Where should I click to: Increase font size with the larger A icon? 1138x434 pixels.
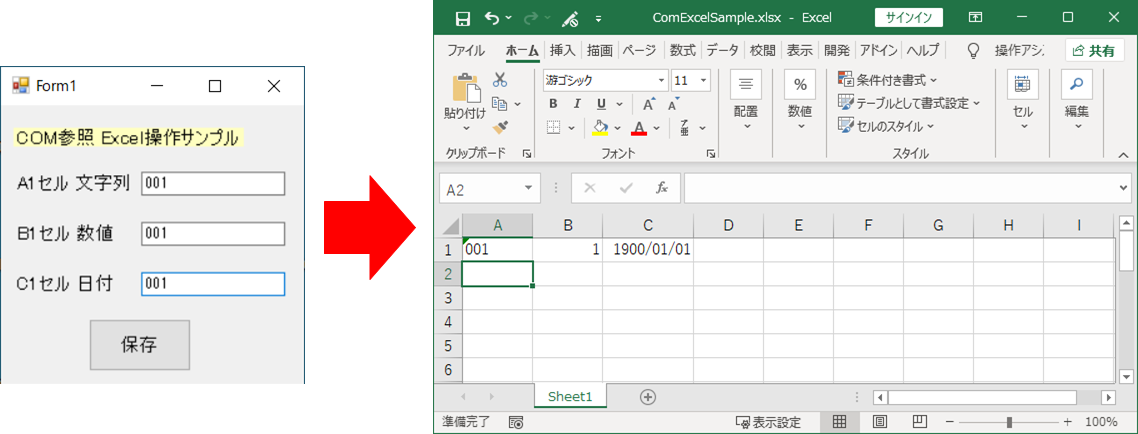pyautogui.click(x=649, y=104)
